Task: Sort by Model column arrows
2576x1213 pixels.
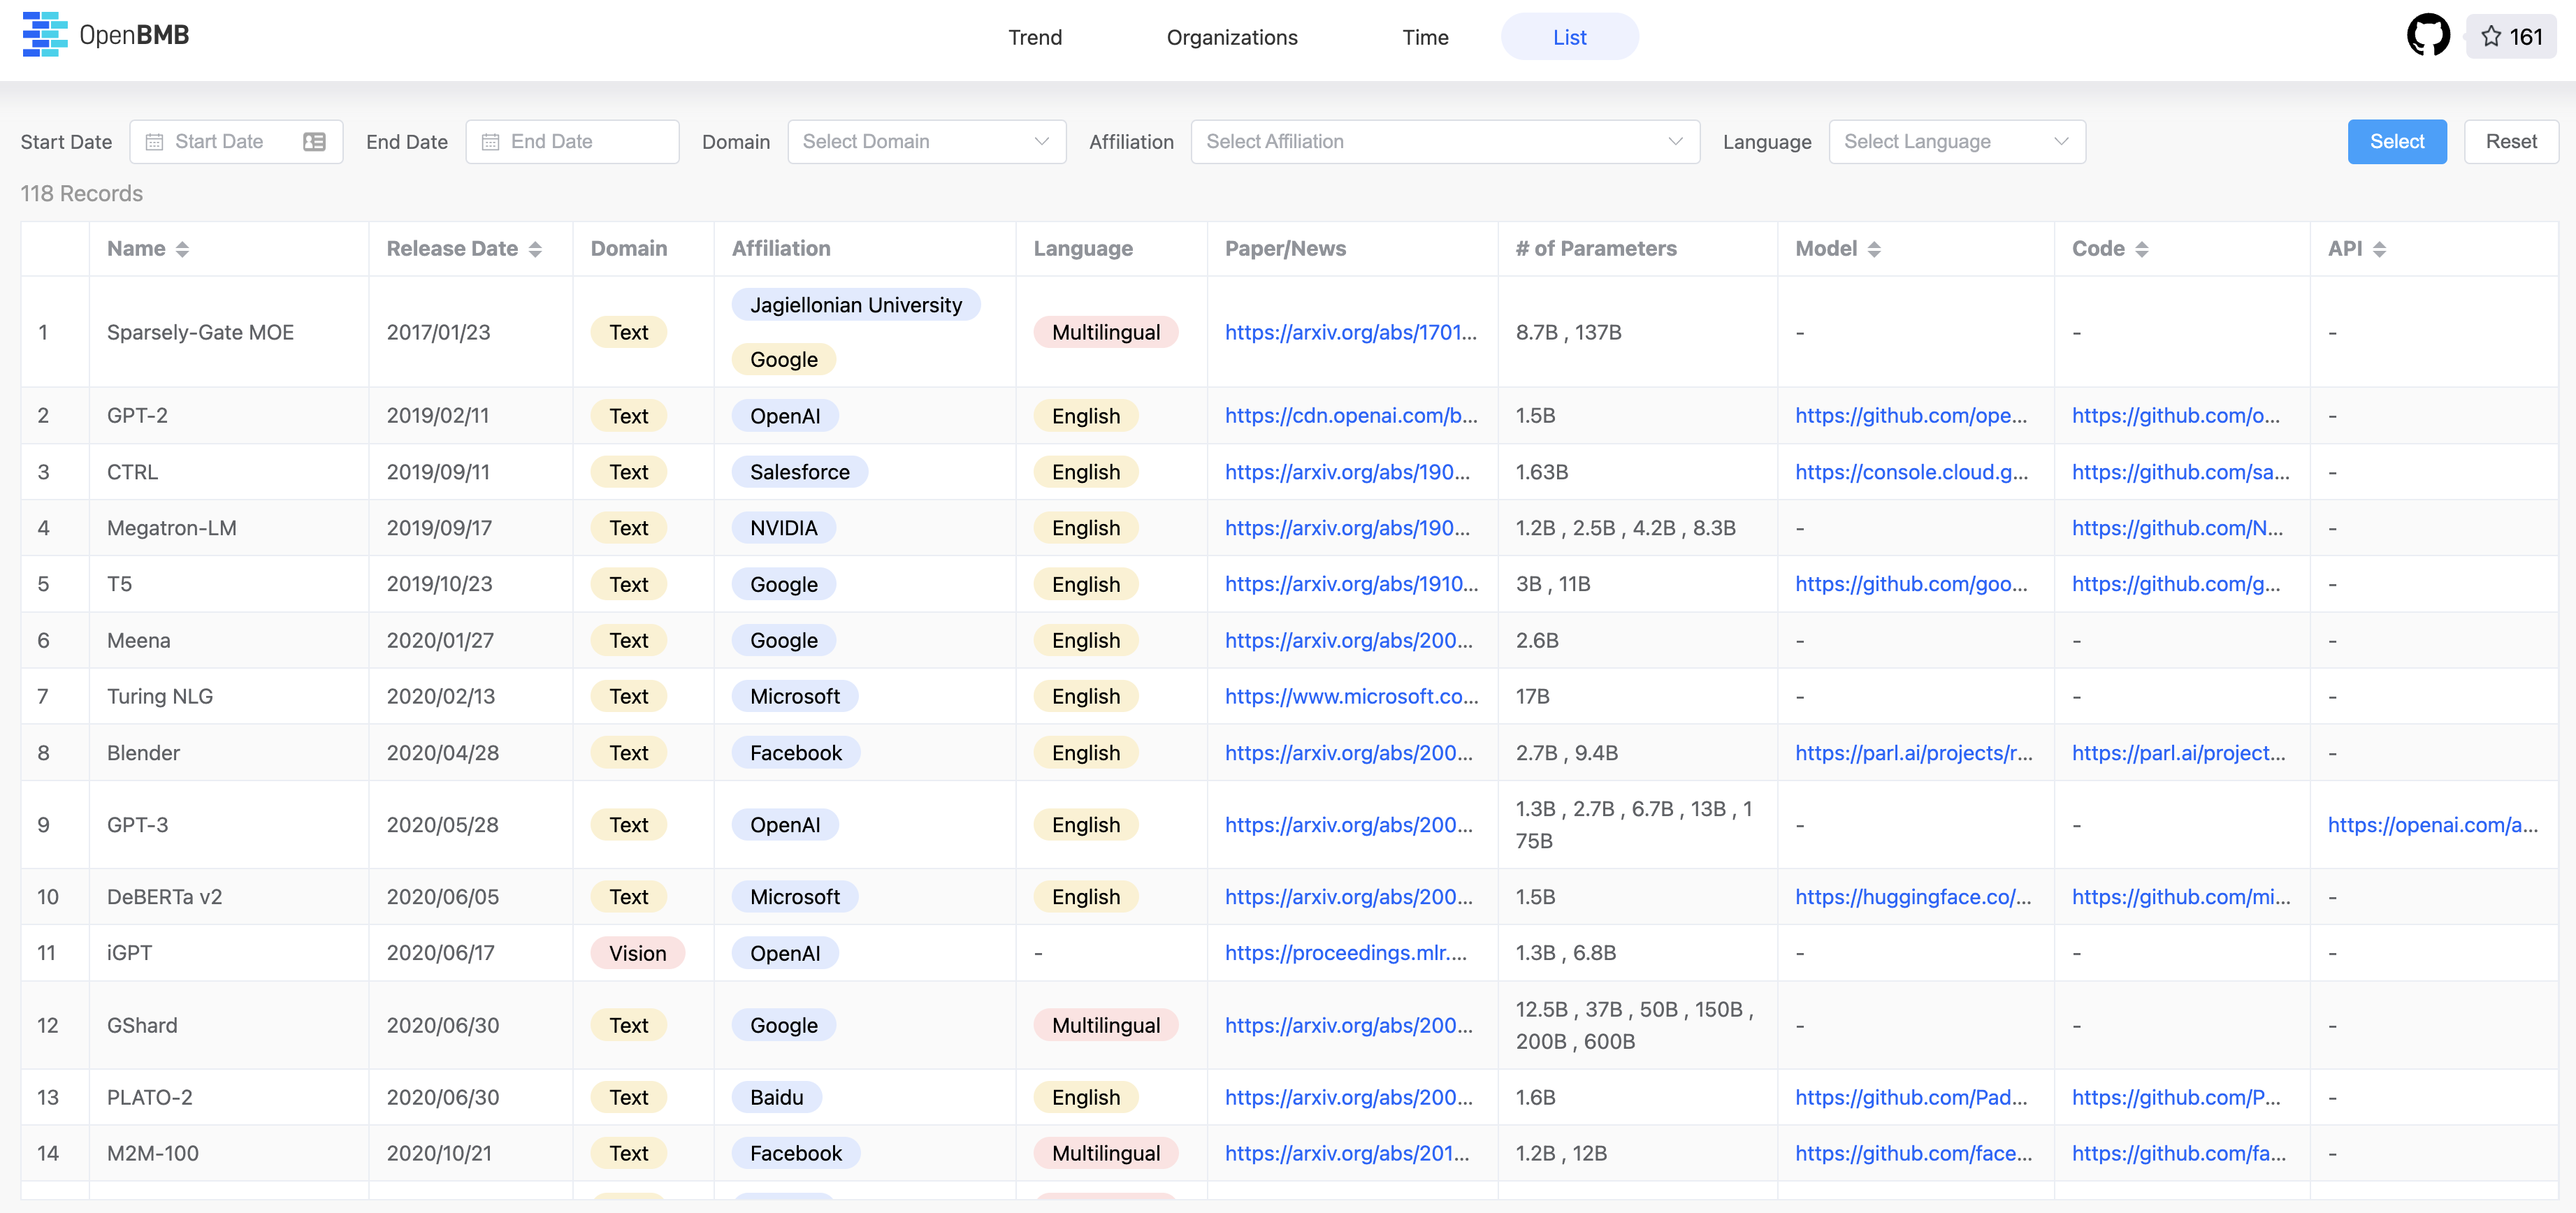Action: click(1874, 249)
